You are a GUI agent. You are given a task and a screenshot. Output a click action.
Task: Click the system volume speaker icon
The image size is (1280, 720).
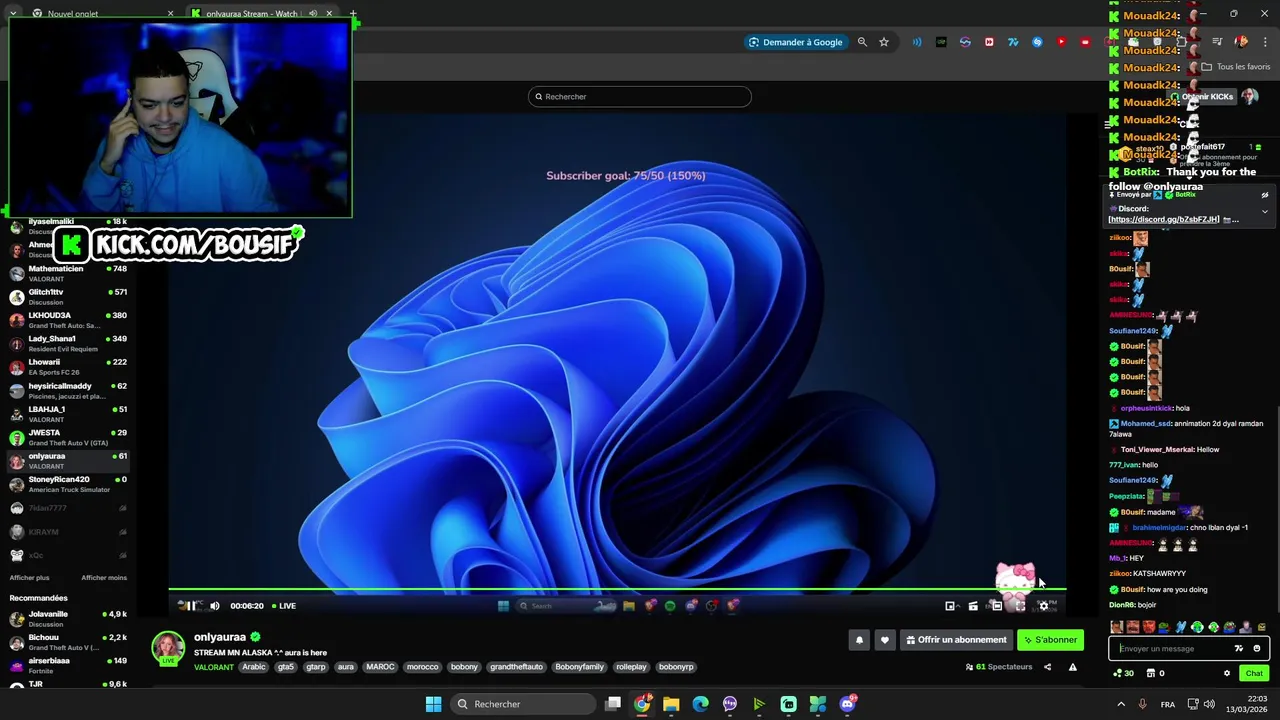coord(1209,704)
